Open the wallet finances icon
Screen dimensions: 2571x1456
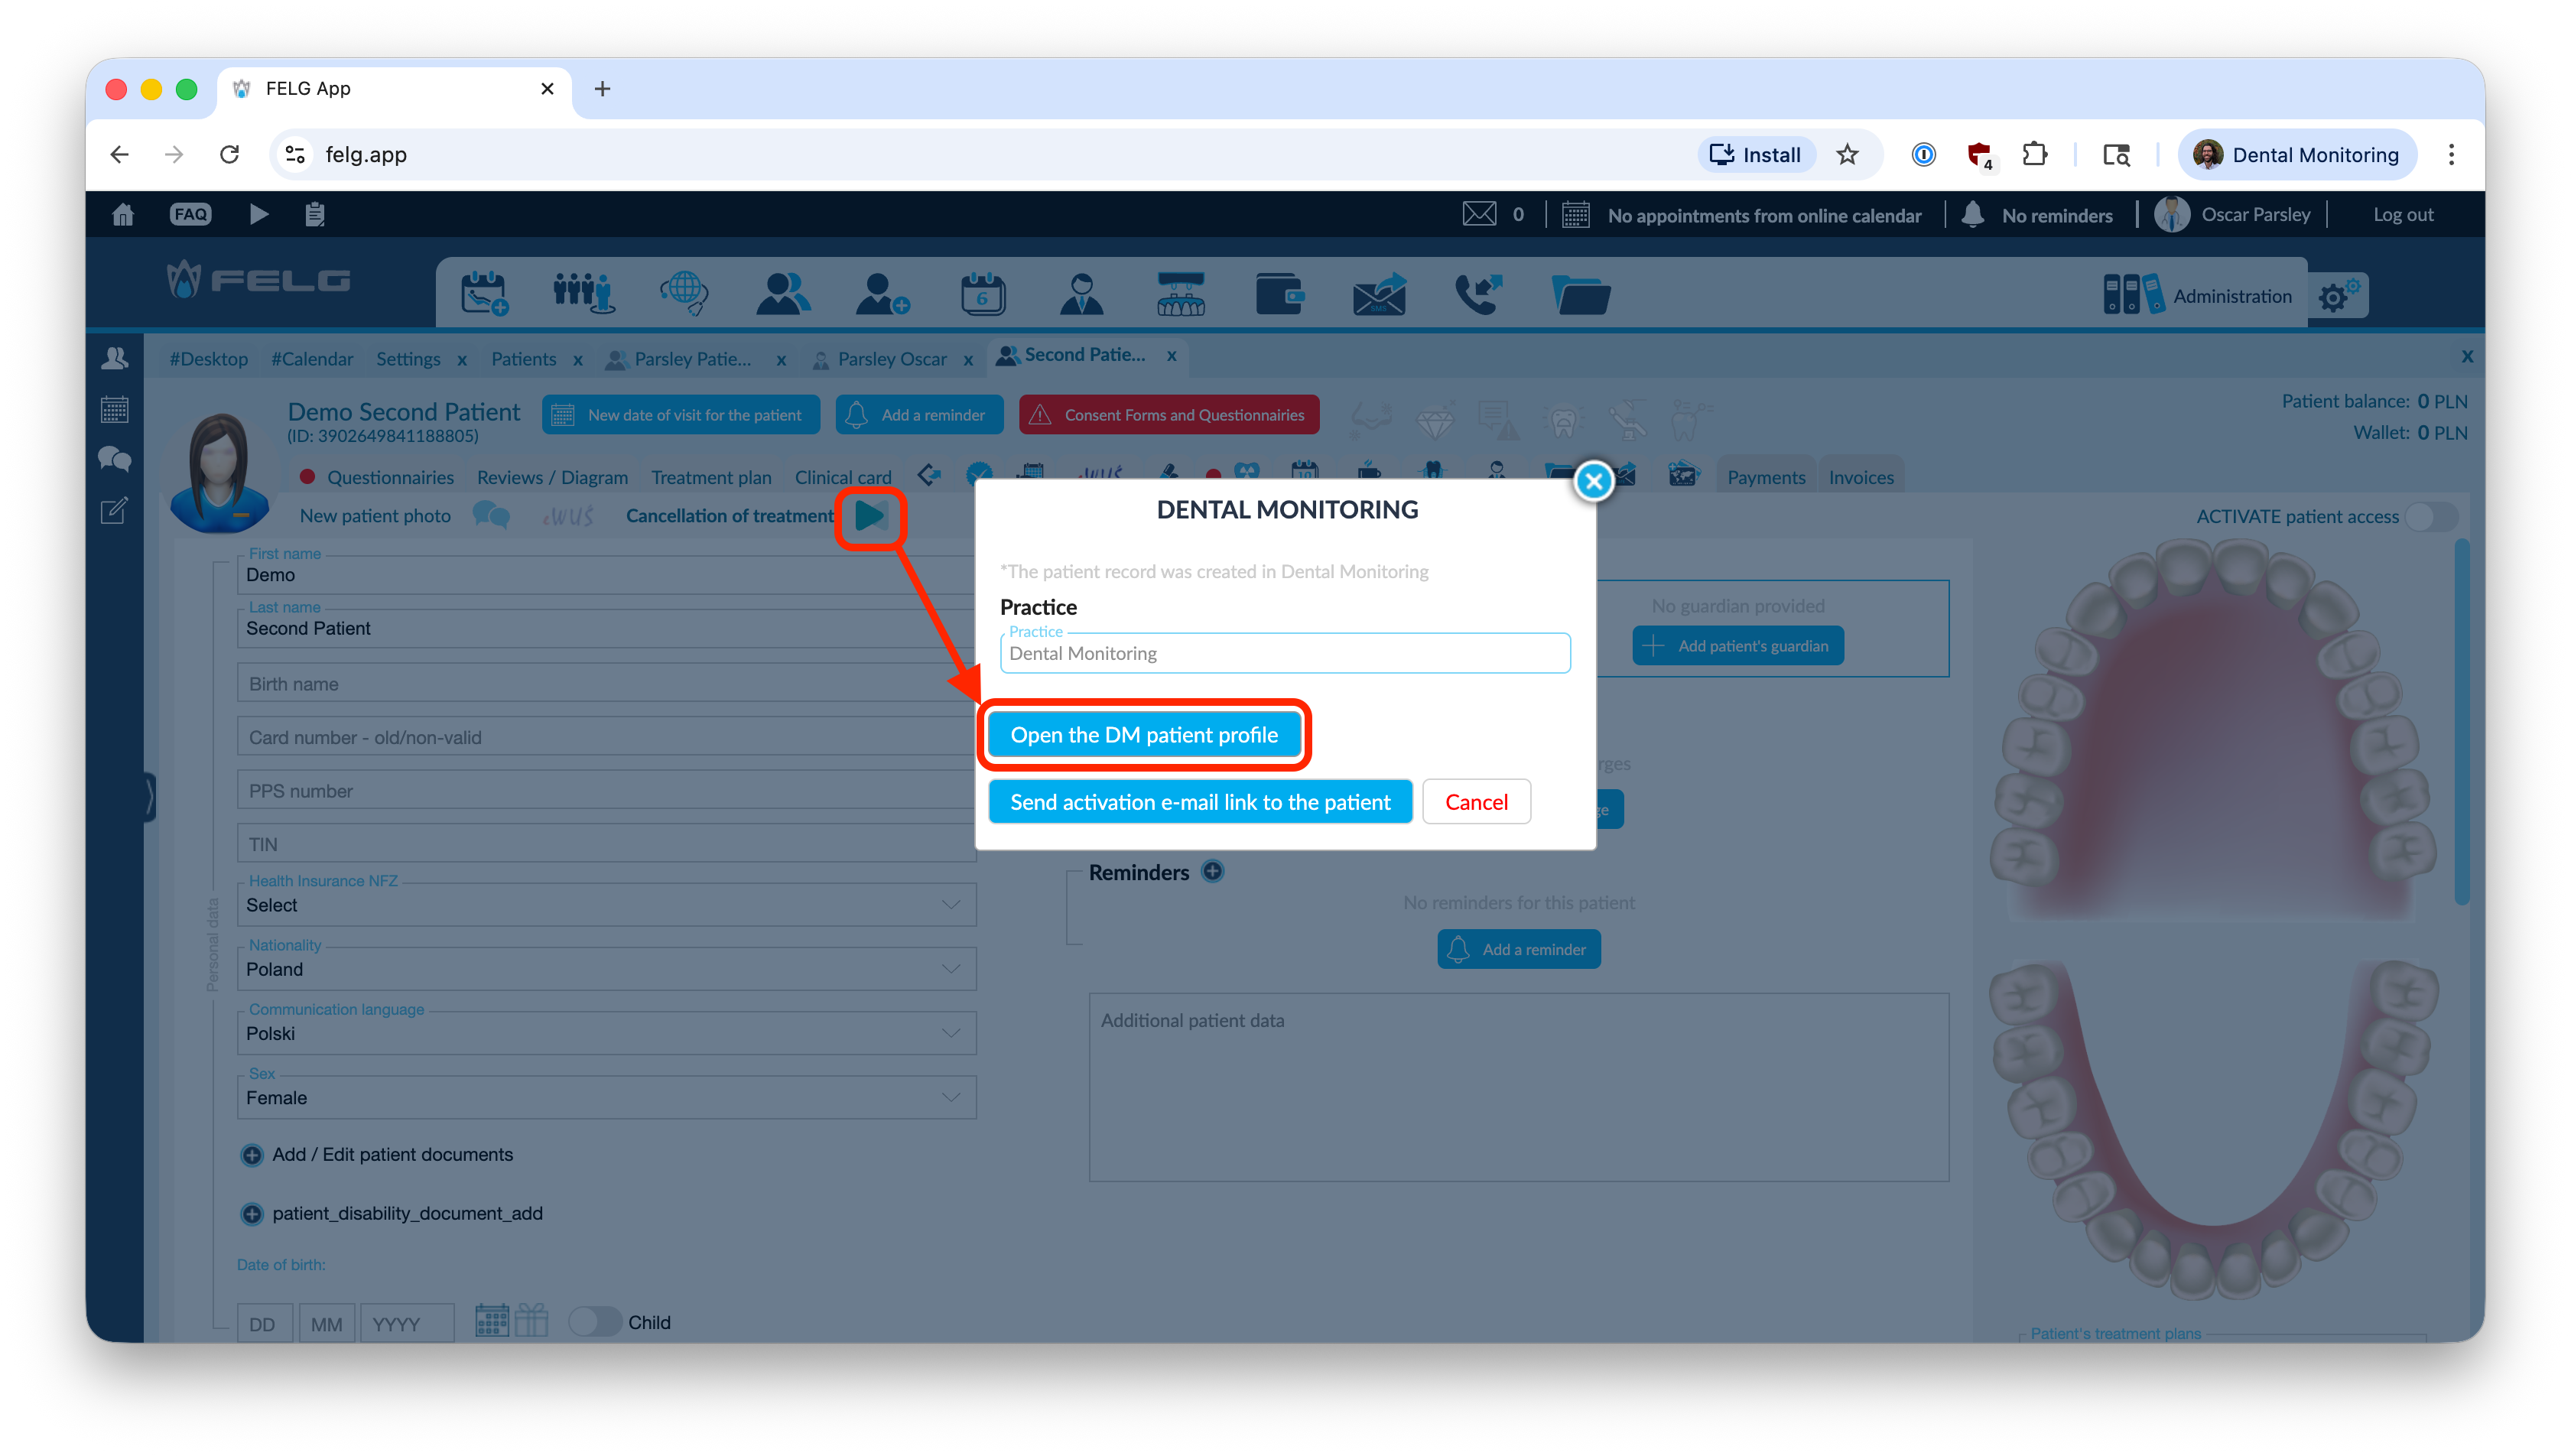pyautogui.click(x=1279, y=293)
